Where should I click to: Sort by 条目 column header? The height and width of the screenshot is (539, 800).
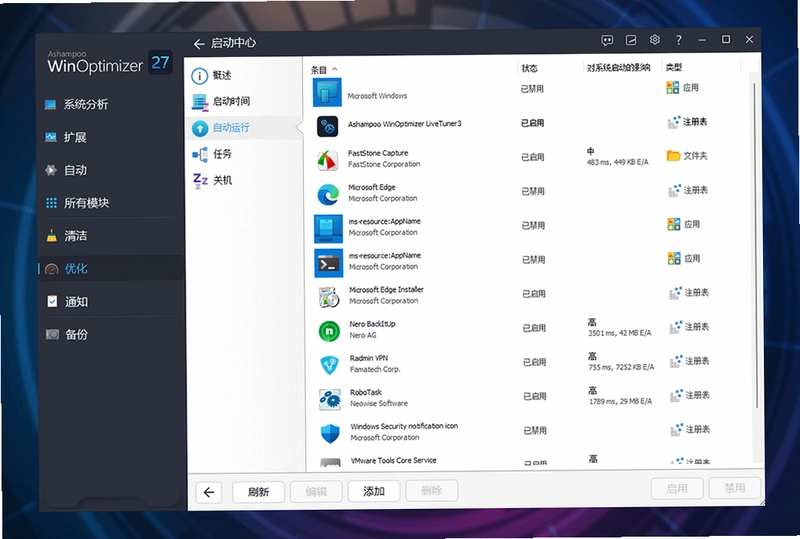coord(319,70)
